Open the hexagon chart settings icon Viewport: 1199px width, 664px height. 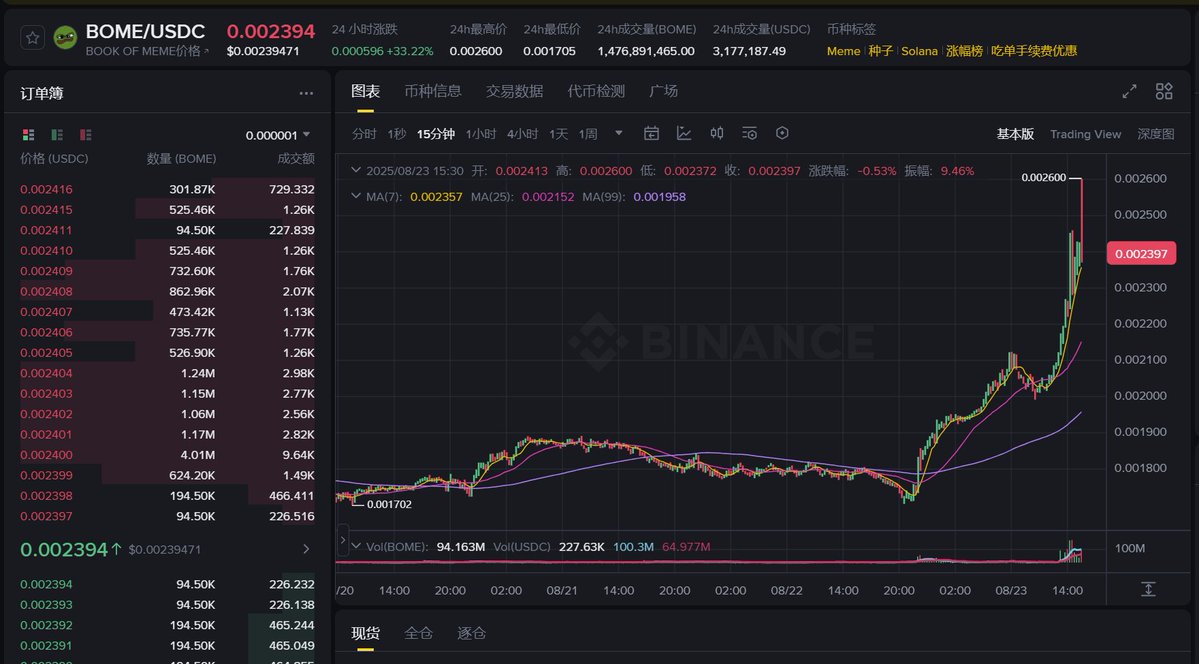782,133
